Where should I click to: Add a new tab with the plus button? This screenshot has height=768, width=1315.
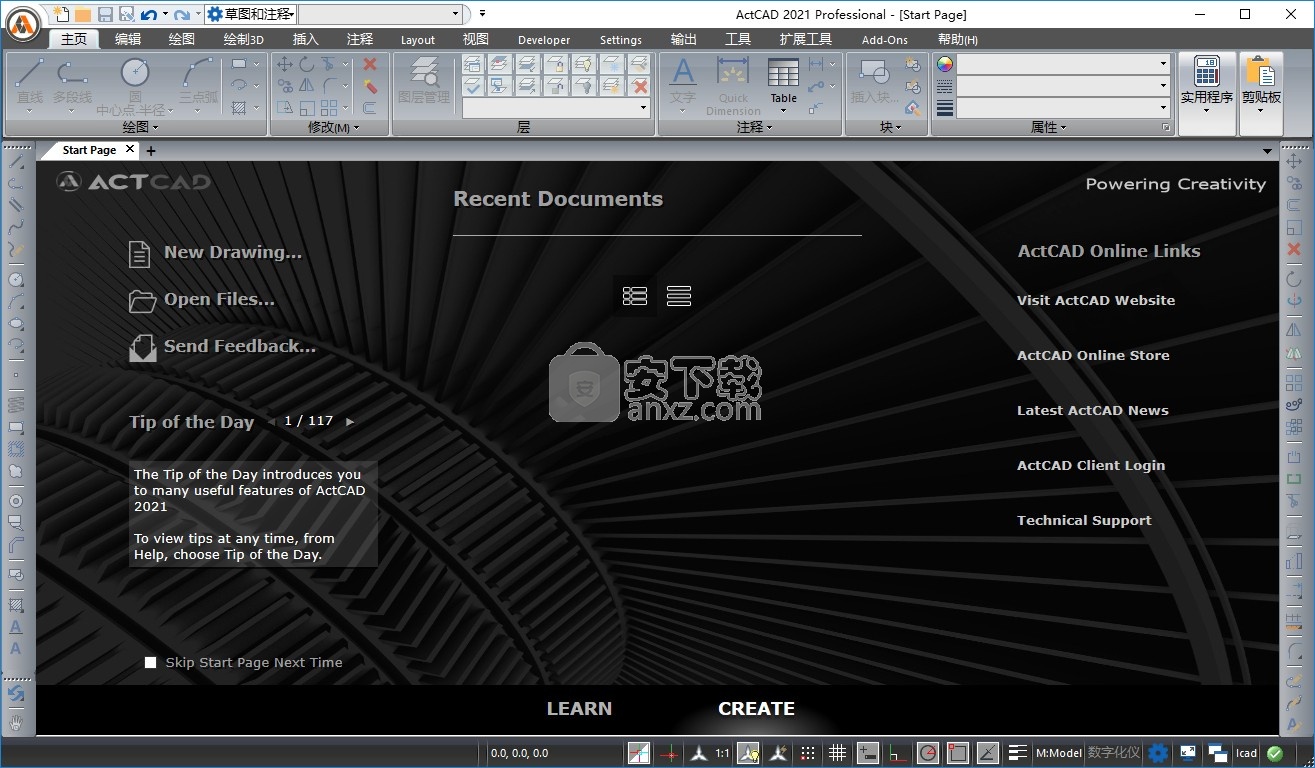coord(151,151)
